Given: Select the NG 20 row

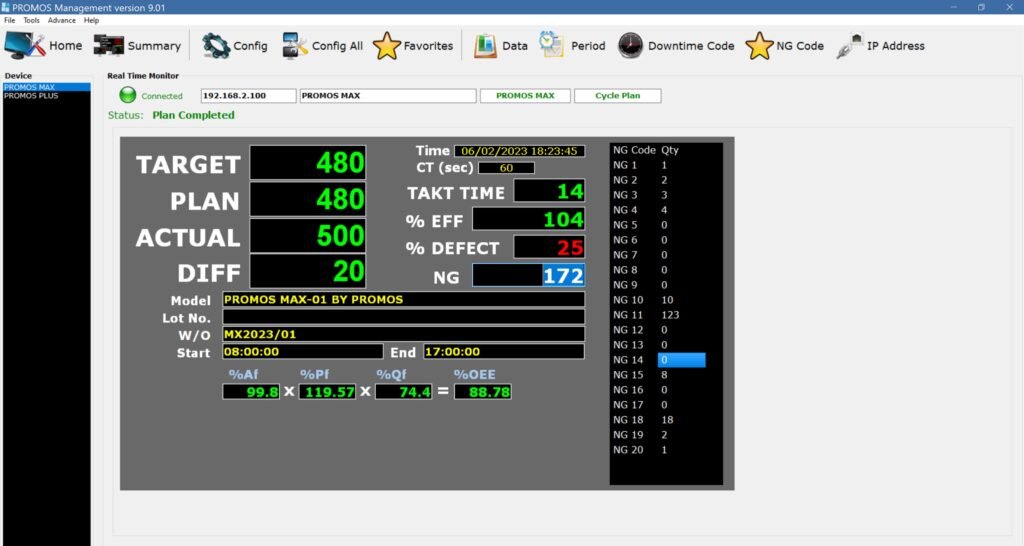Looking at the screenshot, I should coord(660,450).
